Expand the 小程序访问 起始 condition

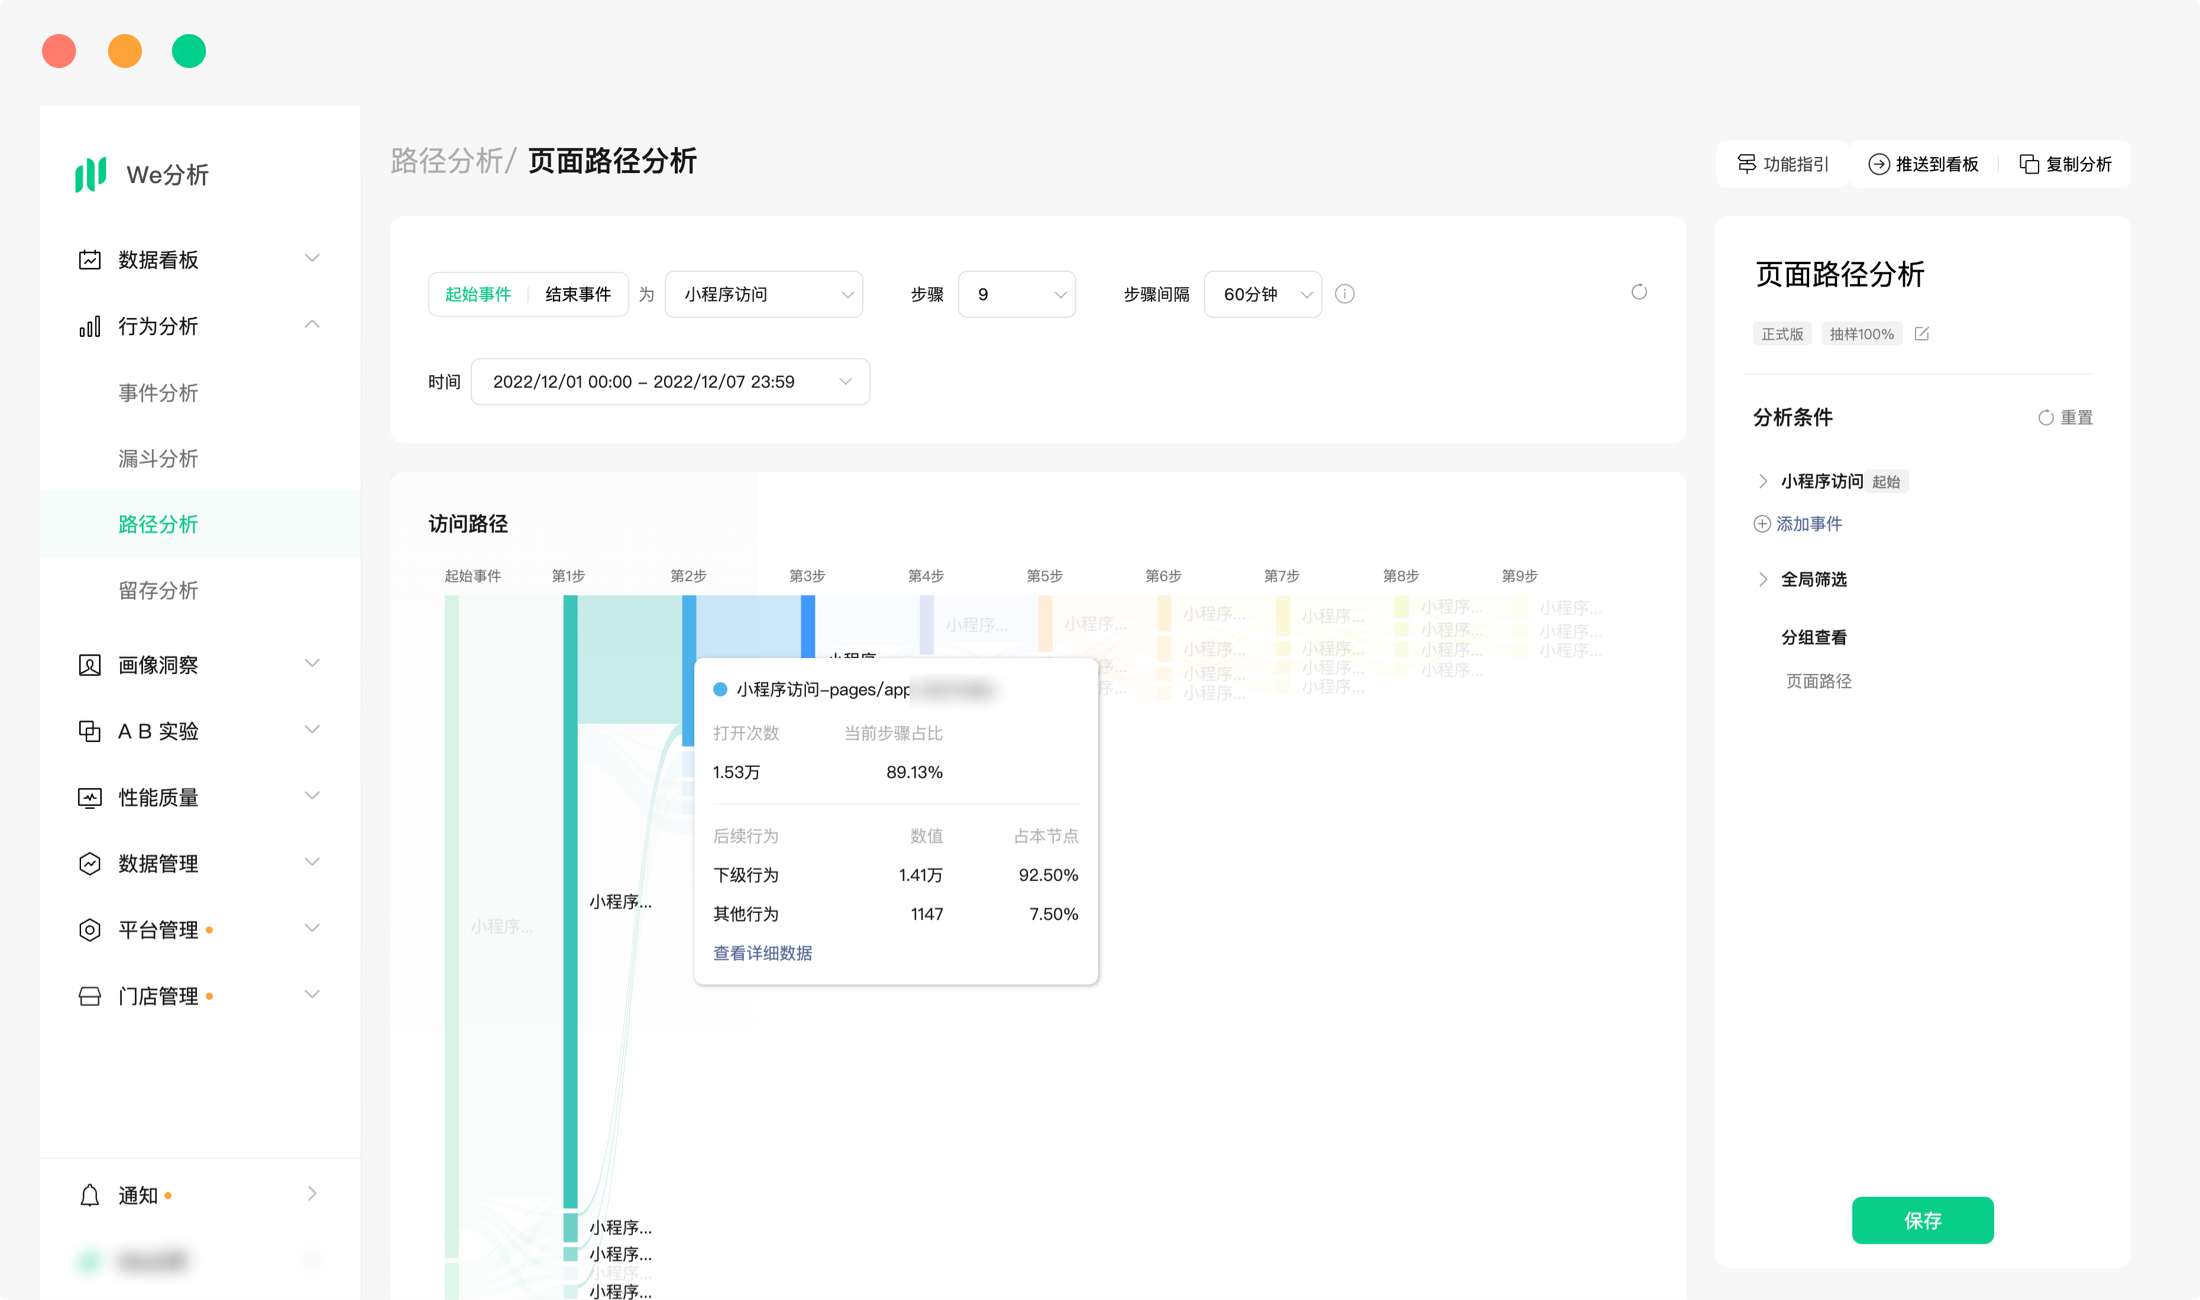1763,482
